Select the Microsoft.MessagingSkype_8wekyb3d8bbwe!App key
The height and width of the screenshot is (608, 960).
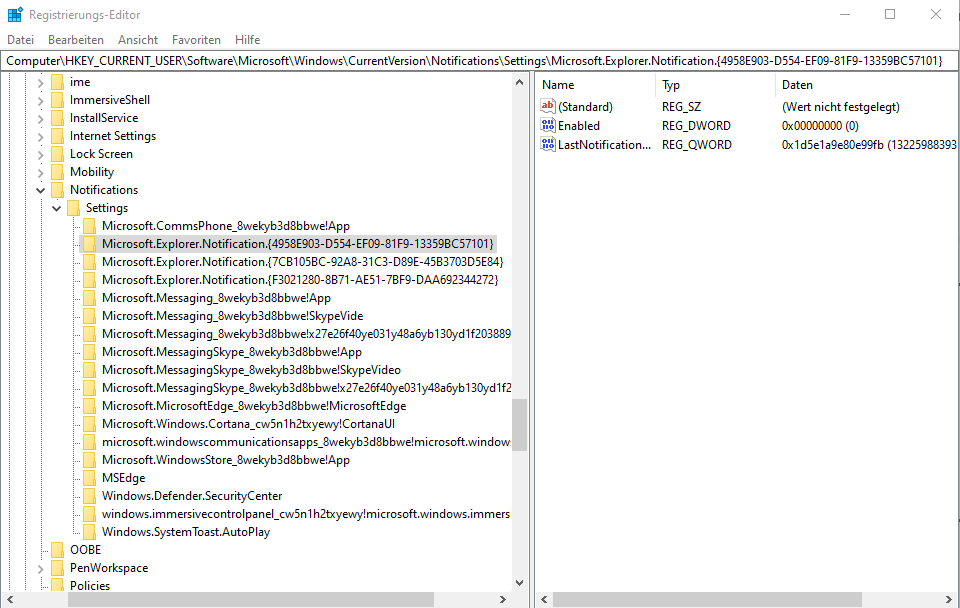coord(232,352)
